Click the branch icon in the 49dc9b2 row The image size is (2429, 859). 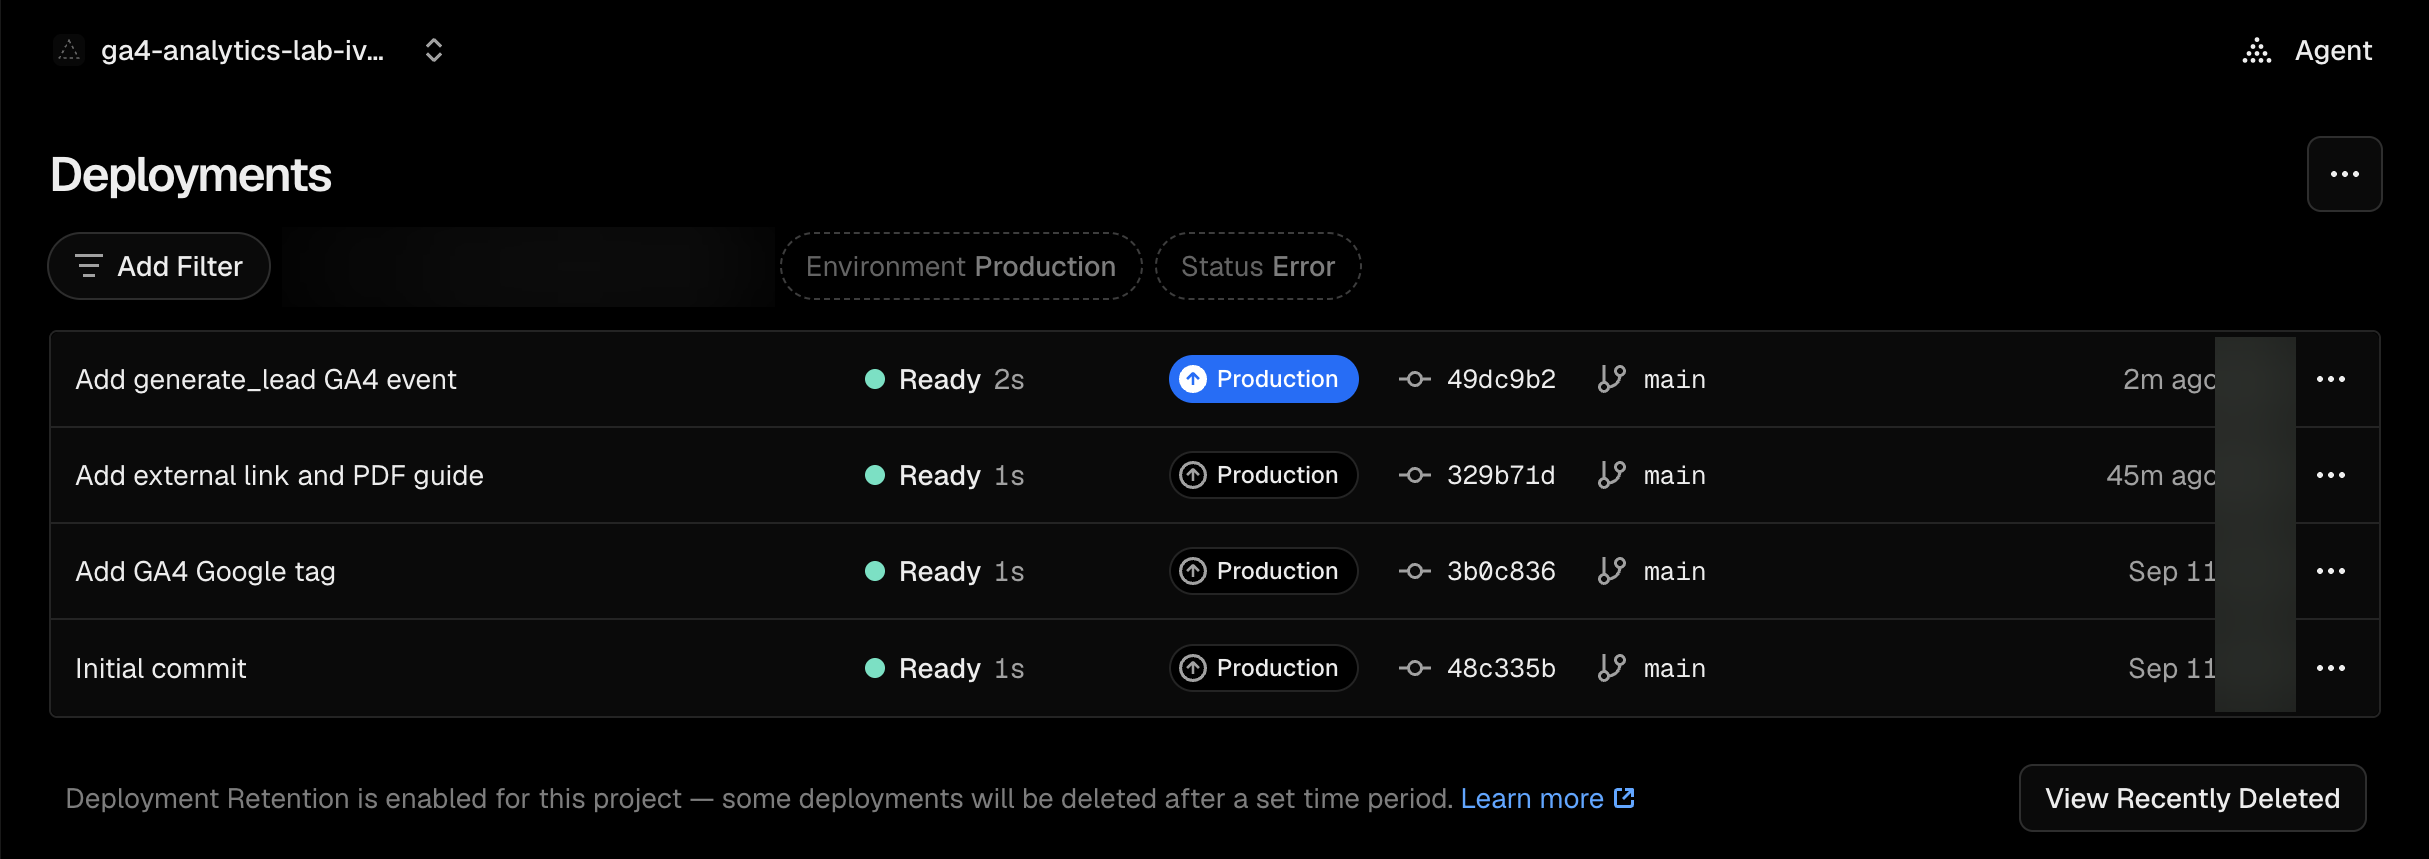[1611, 379]
